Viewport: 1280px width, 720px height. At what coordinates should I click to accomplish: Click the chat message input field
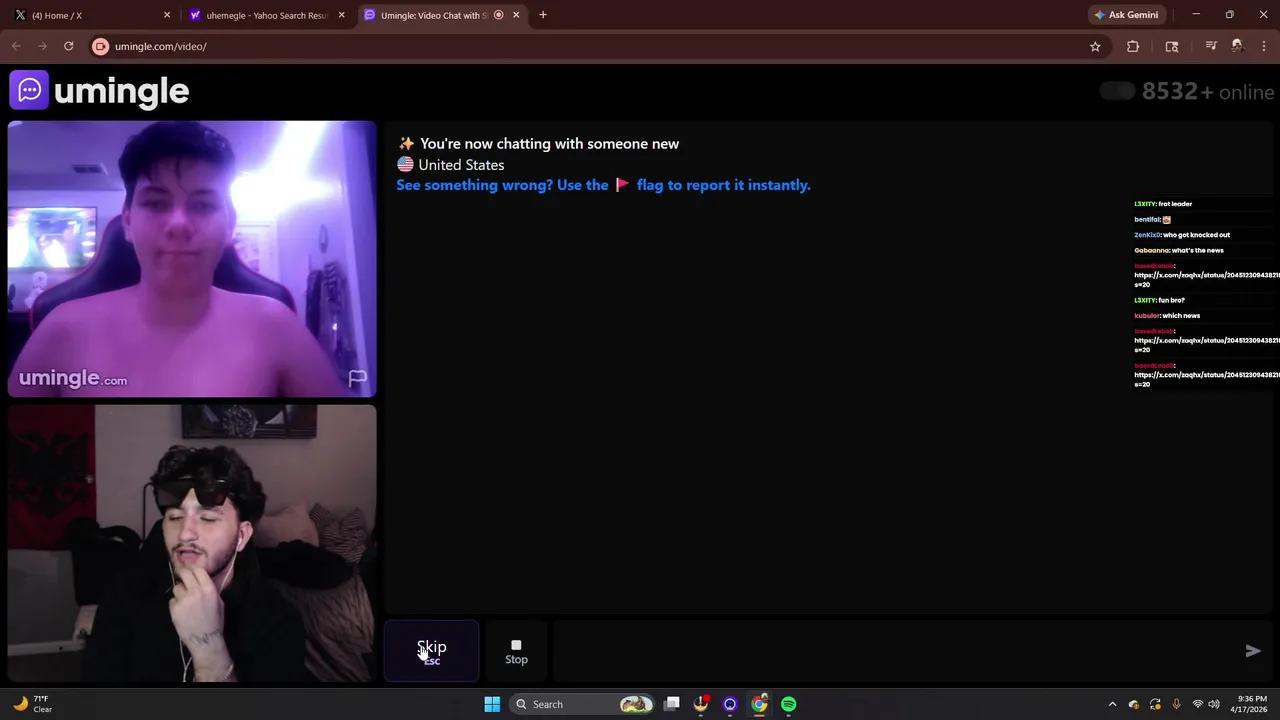coord(895,651)
